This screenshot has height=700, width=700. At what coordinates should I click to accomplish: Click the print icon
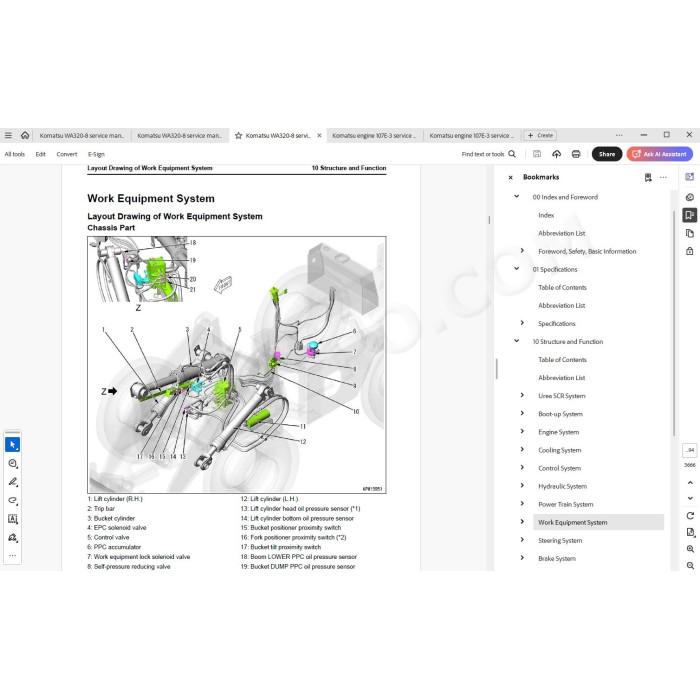576,154
